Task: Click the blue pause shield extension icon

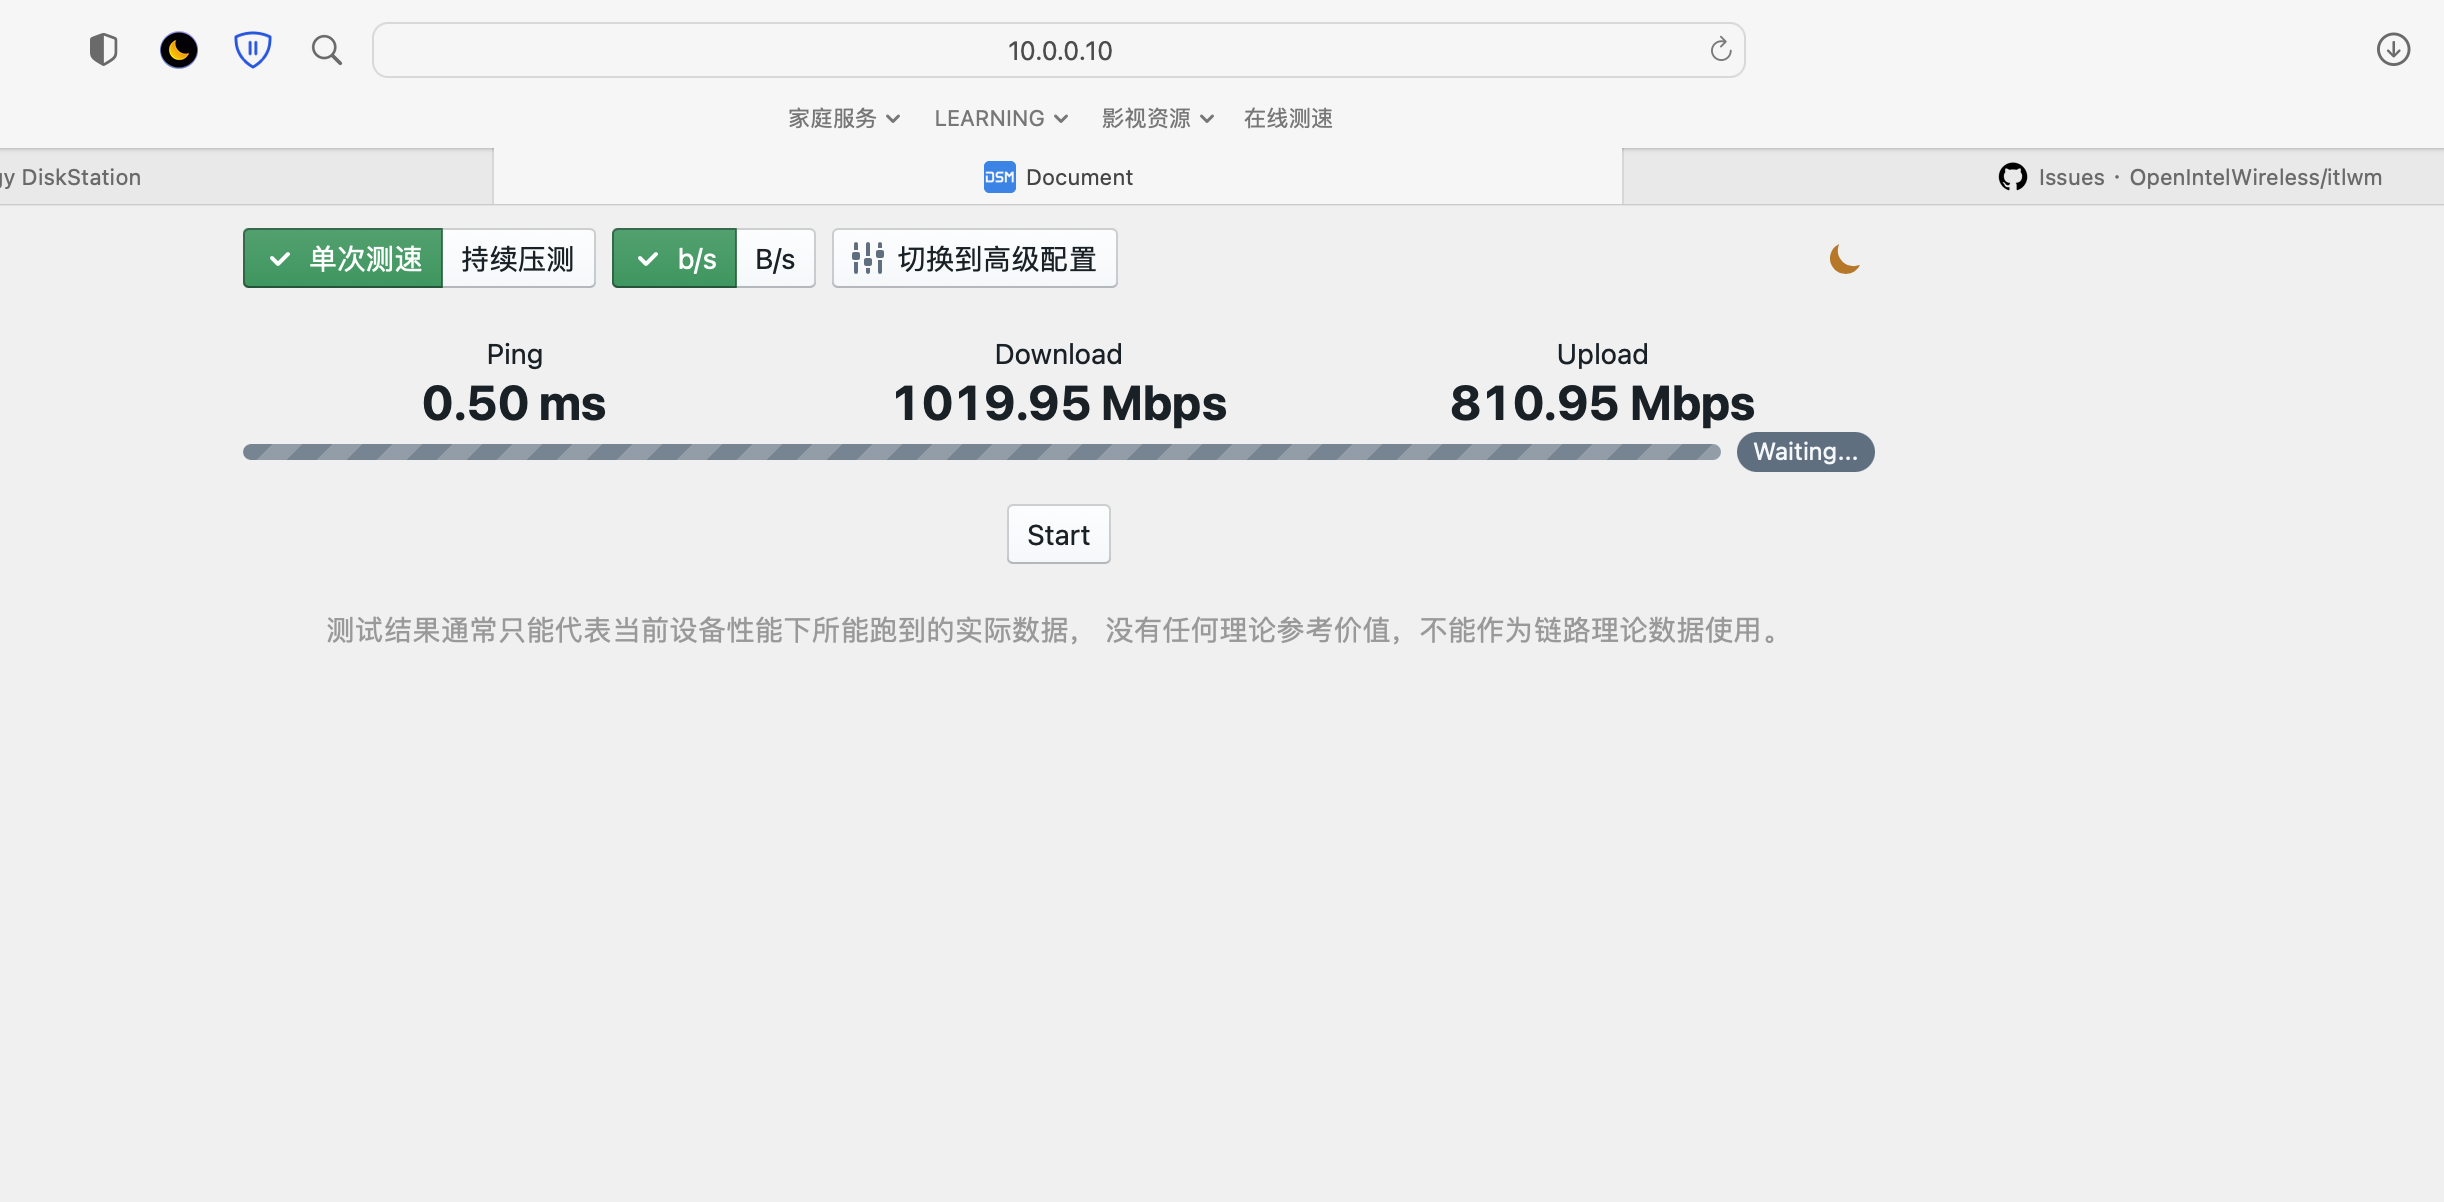Action: click(252, 49)
